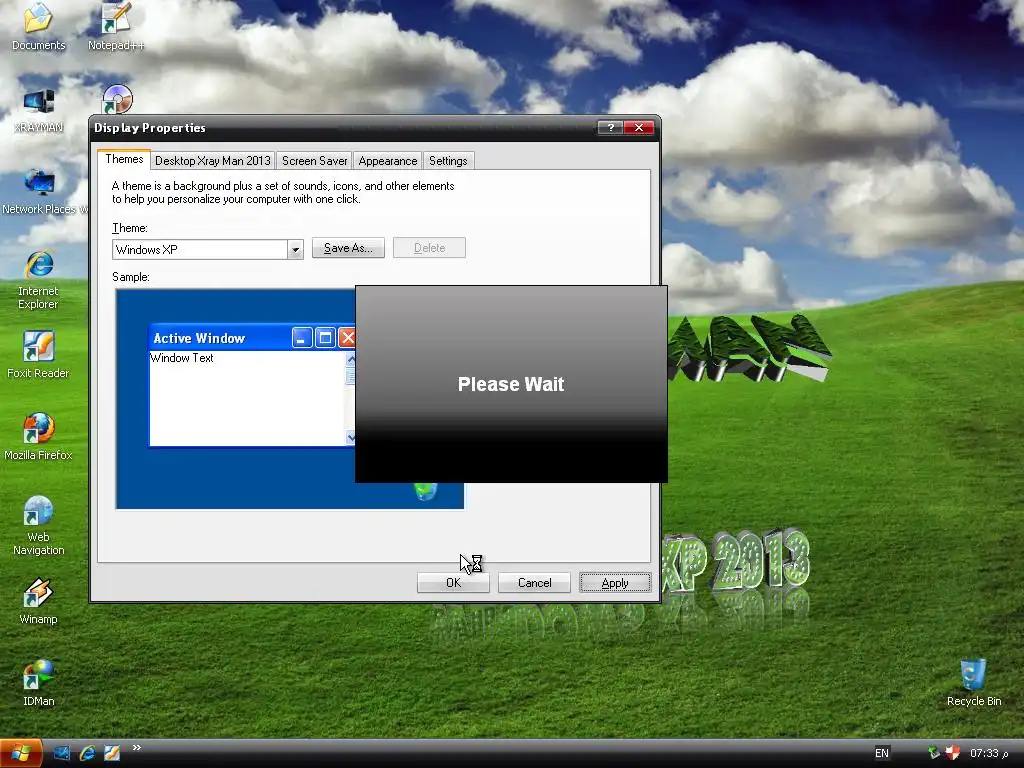Screen dimensions: 1024x768
Task: Click the help question mark button
Action: [610, 127]
